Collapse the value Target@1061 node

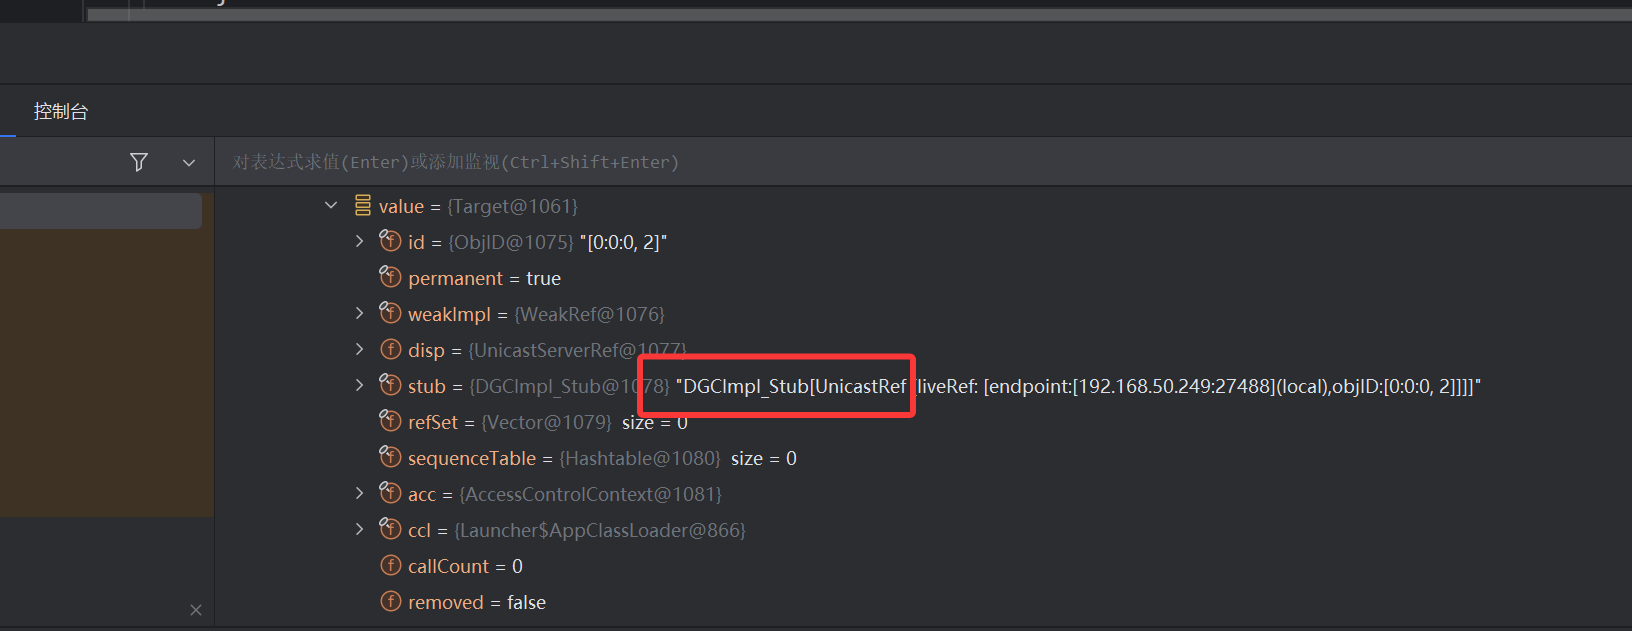(x=331, y=206)
